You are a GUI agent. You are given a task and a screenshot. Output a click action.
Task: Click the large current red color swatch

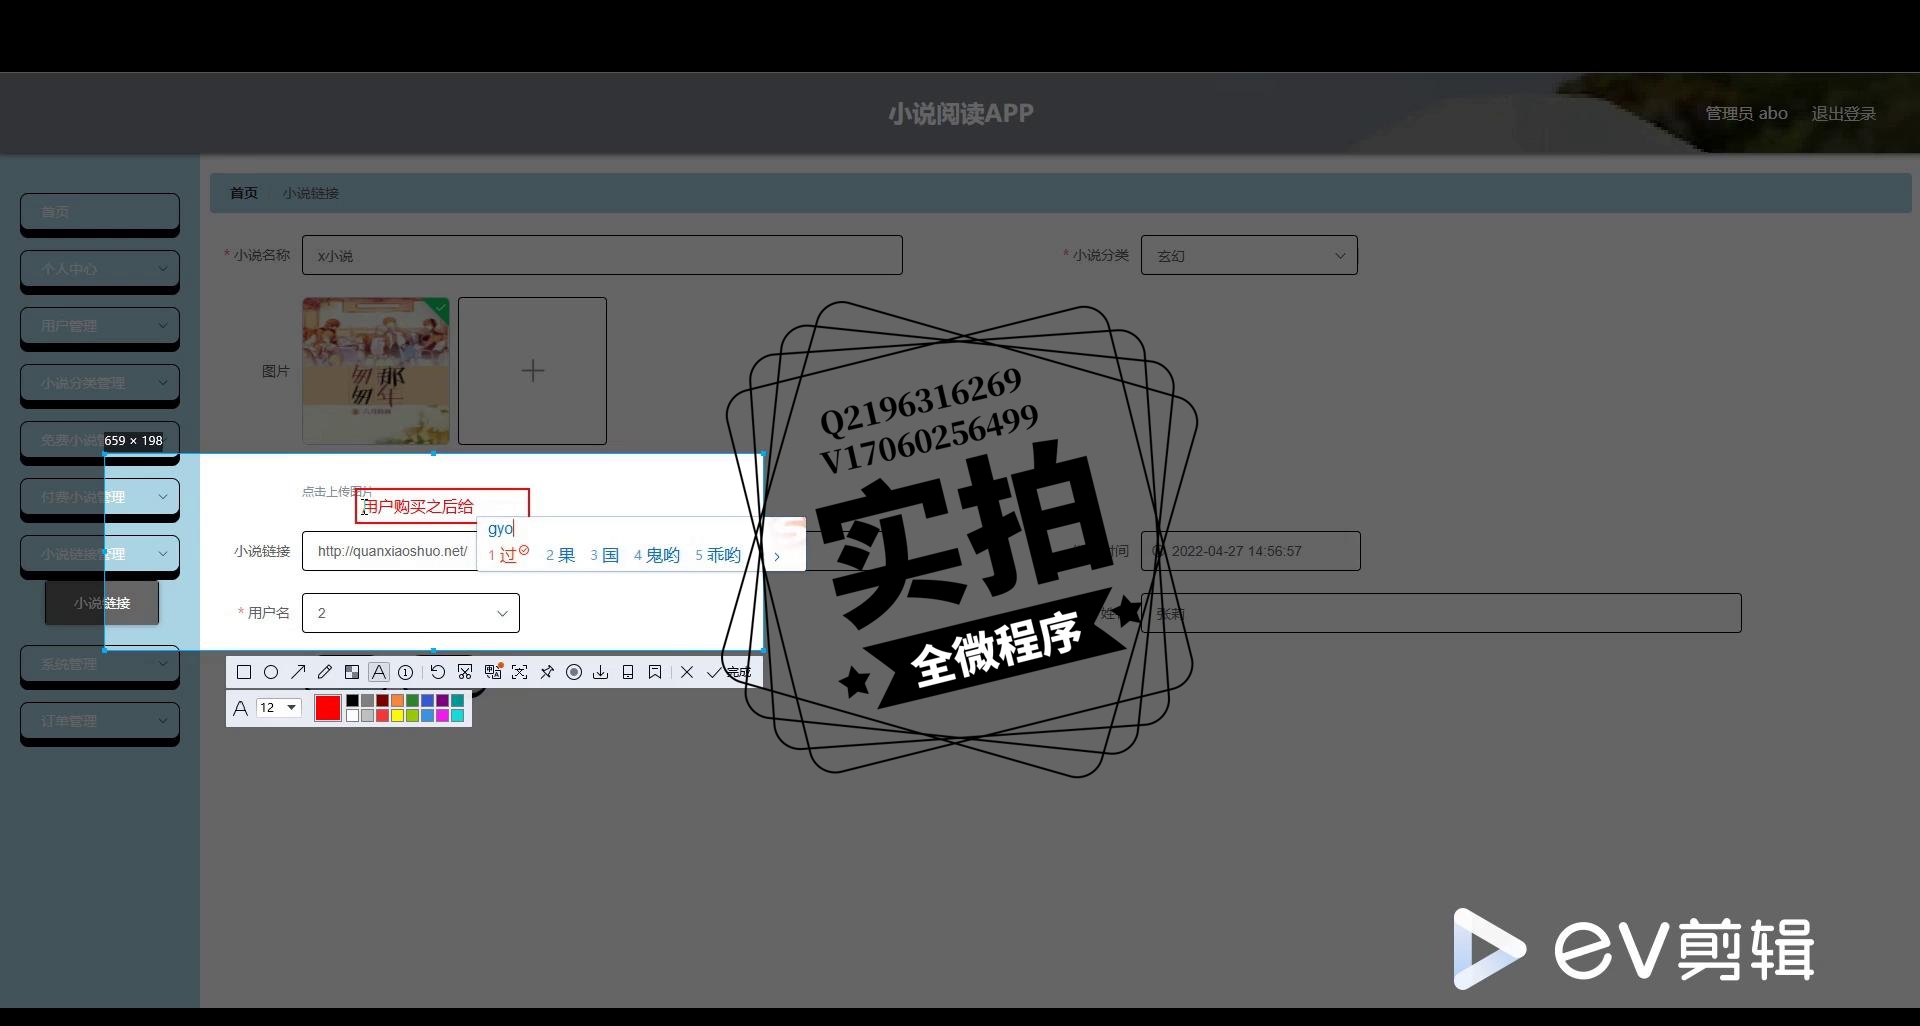coord(327,707)
